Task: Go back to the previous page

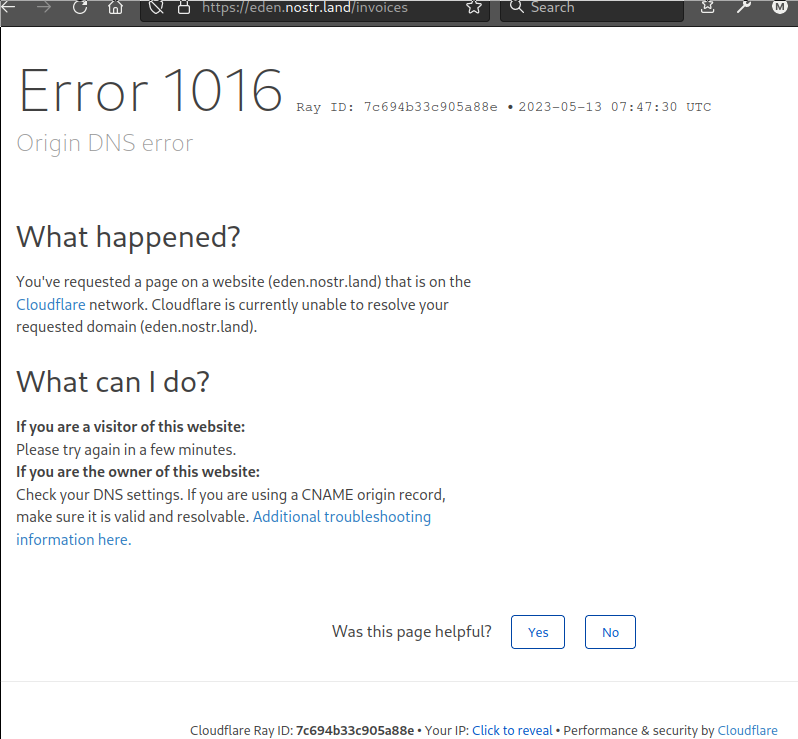Action: pos(10,7)
